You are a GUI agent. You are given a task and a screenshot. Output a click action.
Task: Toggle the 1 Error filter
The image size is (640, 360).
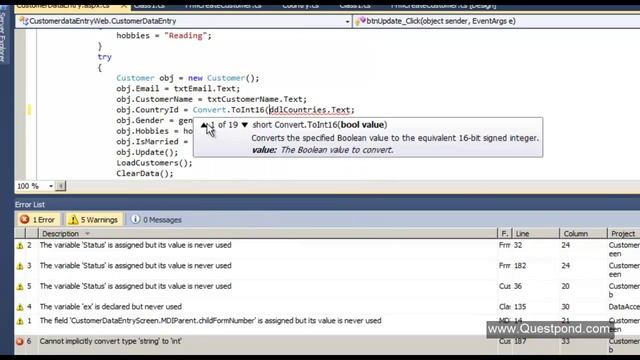[x=38, y=220]
